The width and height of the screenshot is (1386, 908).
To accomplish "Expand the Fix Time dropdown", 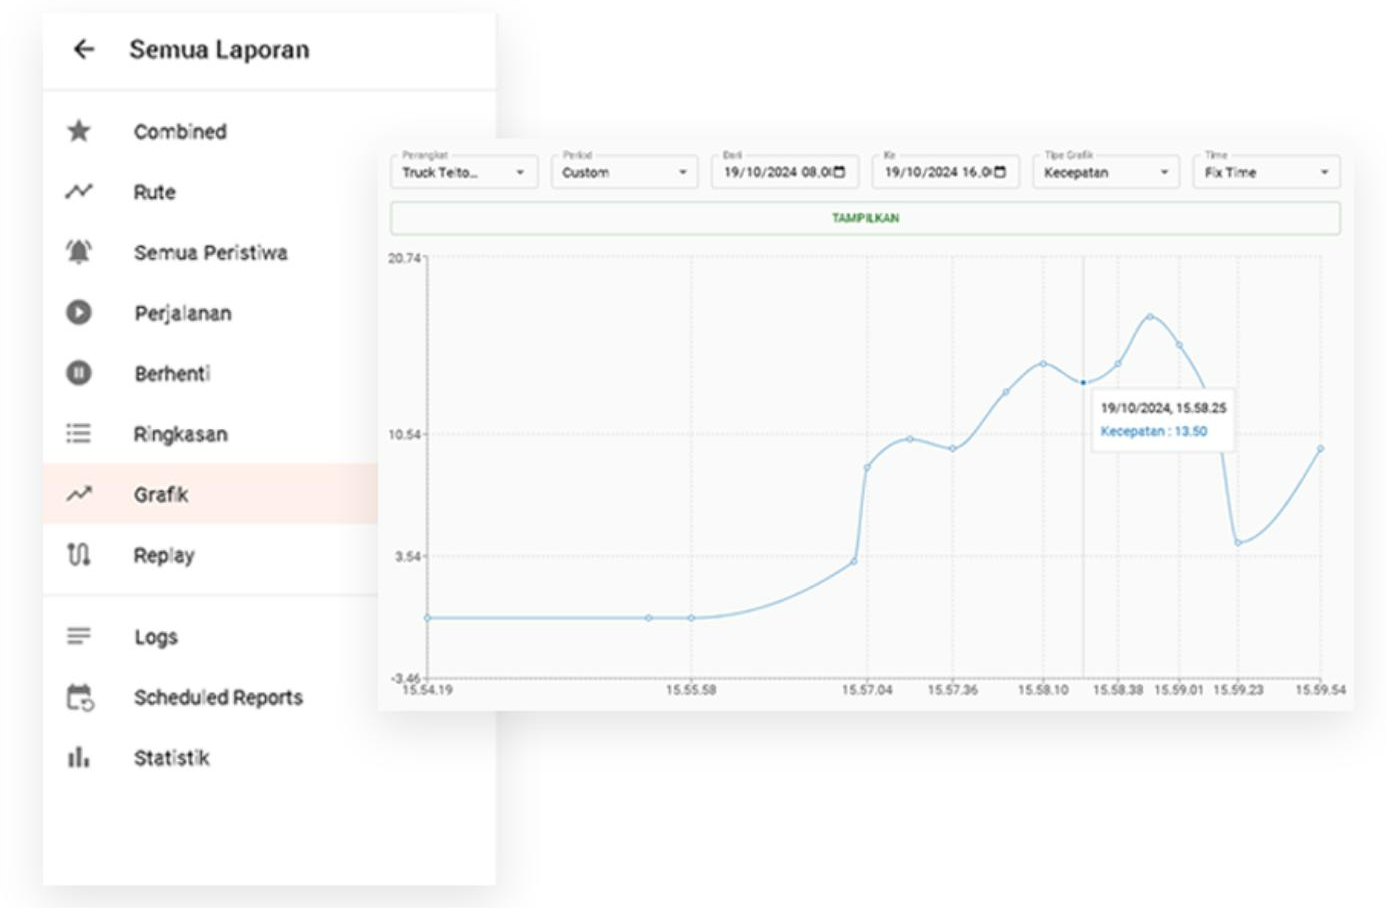I will point(1265,172).
